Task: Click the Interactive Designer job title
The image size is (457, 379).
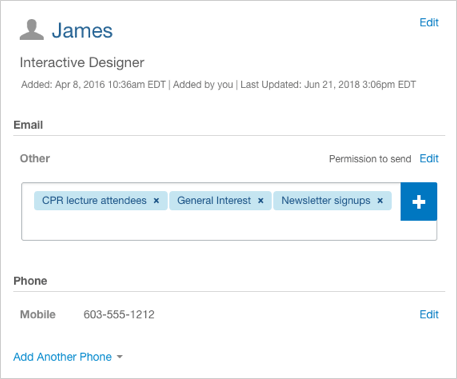Action: (x=82, y=63)
